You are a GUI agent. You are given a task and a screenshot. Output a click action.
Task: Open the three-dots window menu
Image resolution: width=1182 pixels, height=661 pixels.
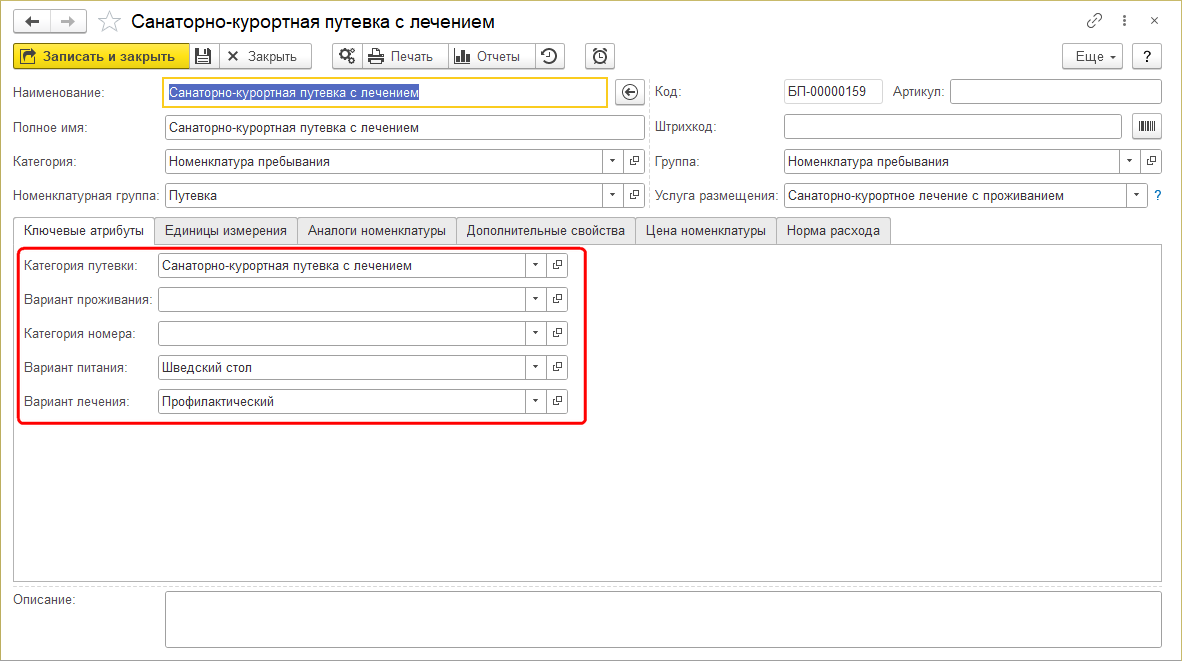[1124, 21]
